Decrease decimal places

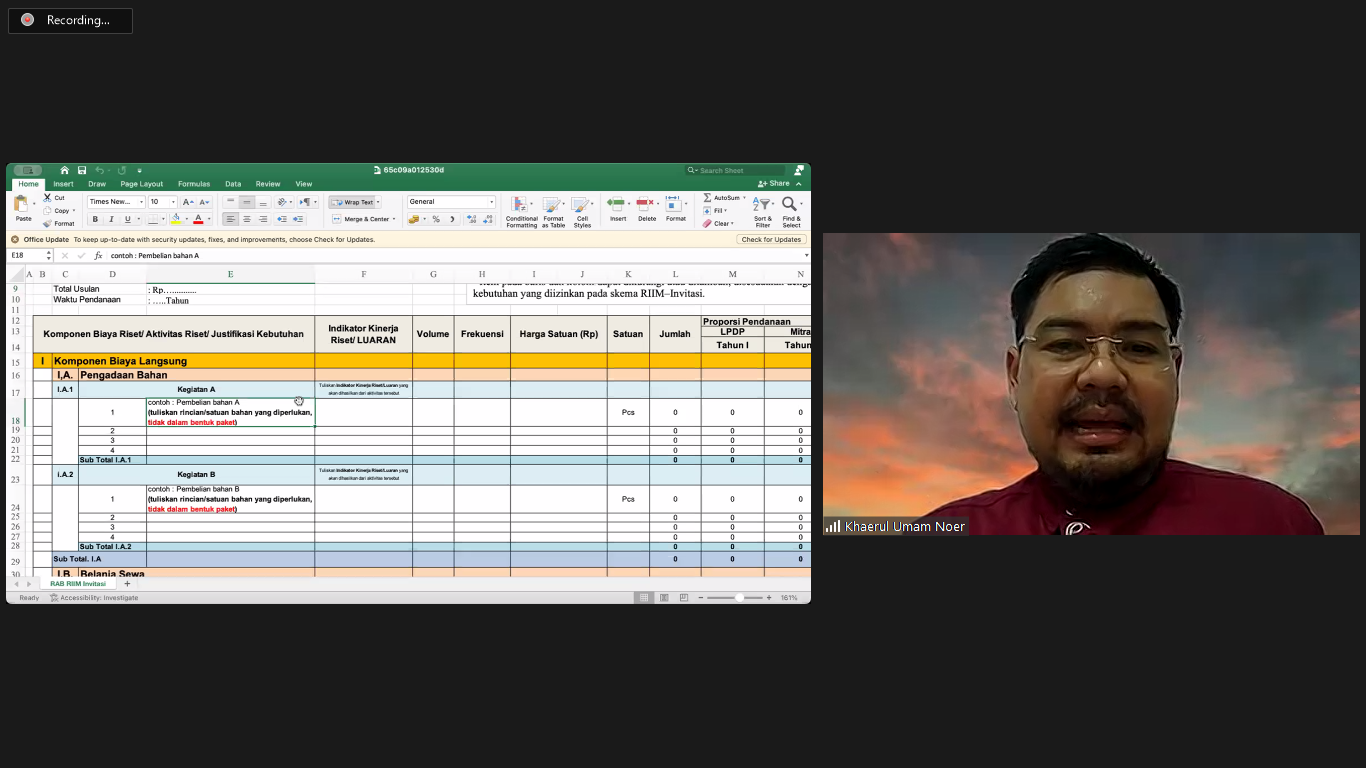486,219
